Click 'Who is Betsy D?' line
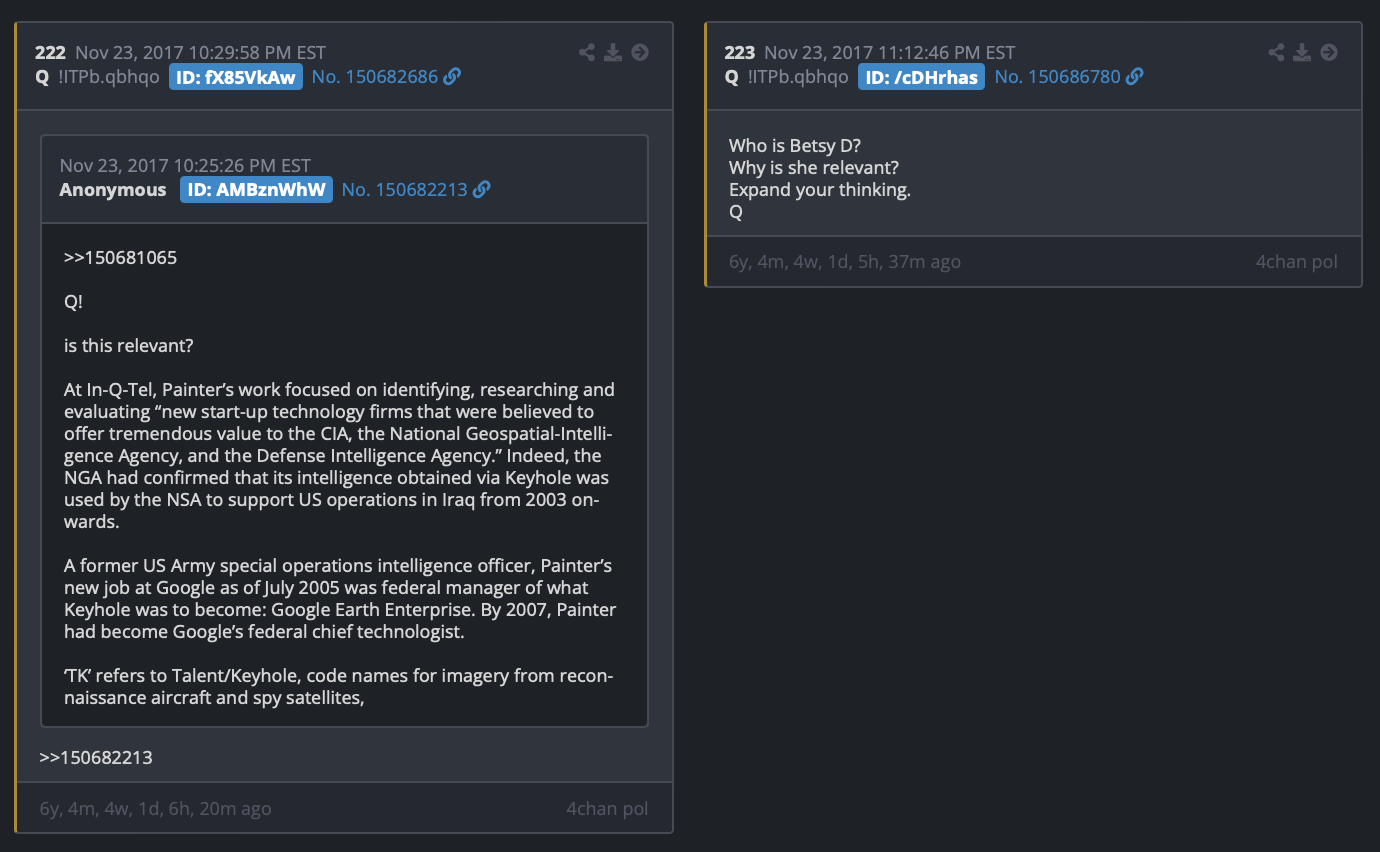This screenshot has height=852, width=1380. coord(795,146)
